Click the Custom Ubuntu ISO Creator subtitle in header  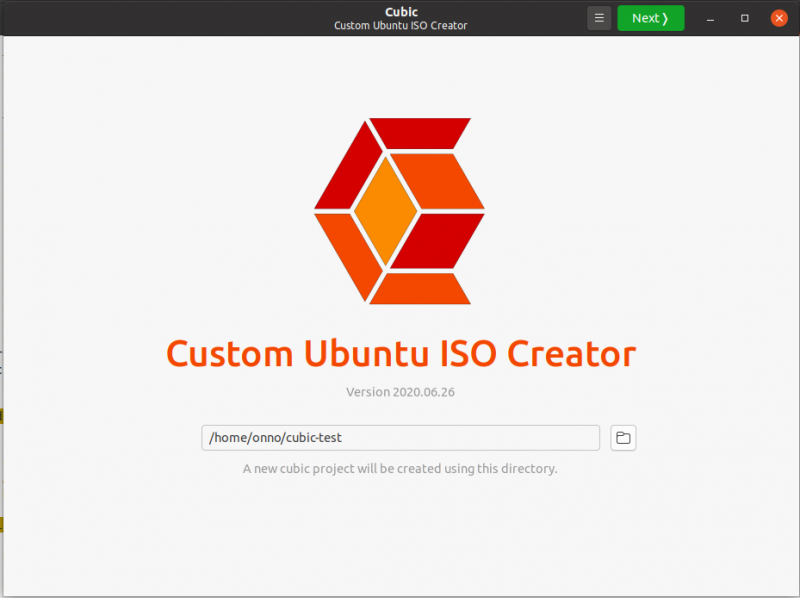tap(400, 25)
